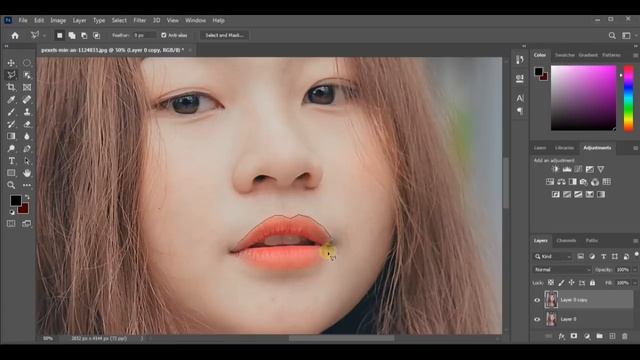Open the lasso tool preset picker arrow

click(x=44, y=36)
